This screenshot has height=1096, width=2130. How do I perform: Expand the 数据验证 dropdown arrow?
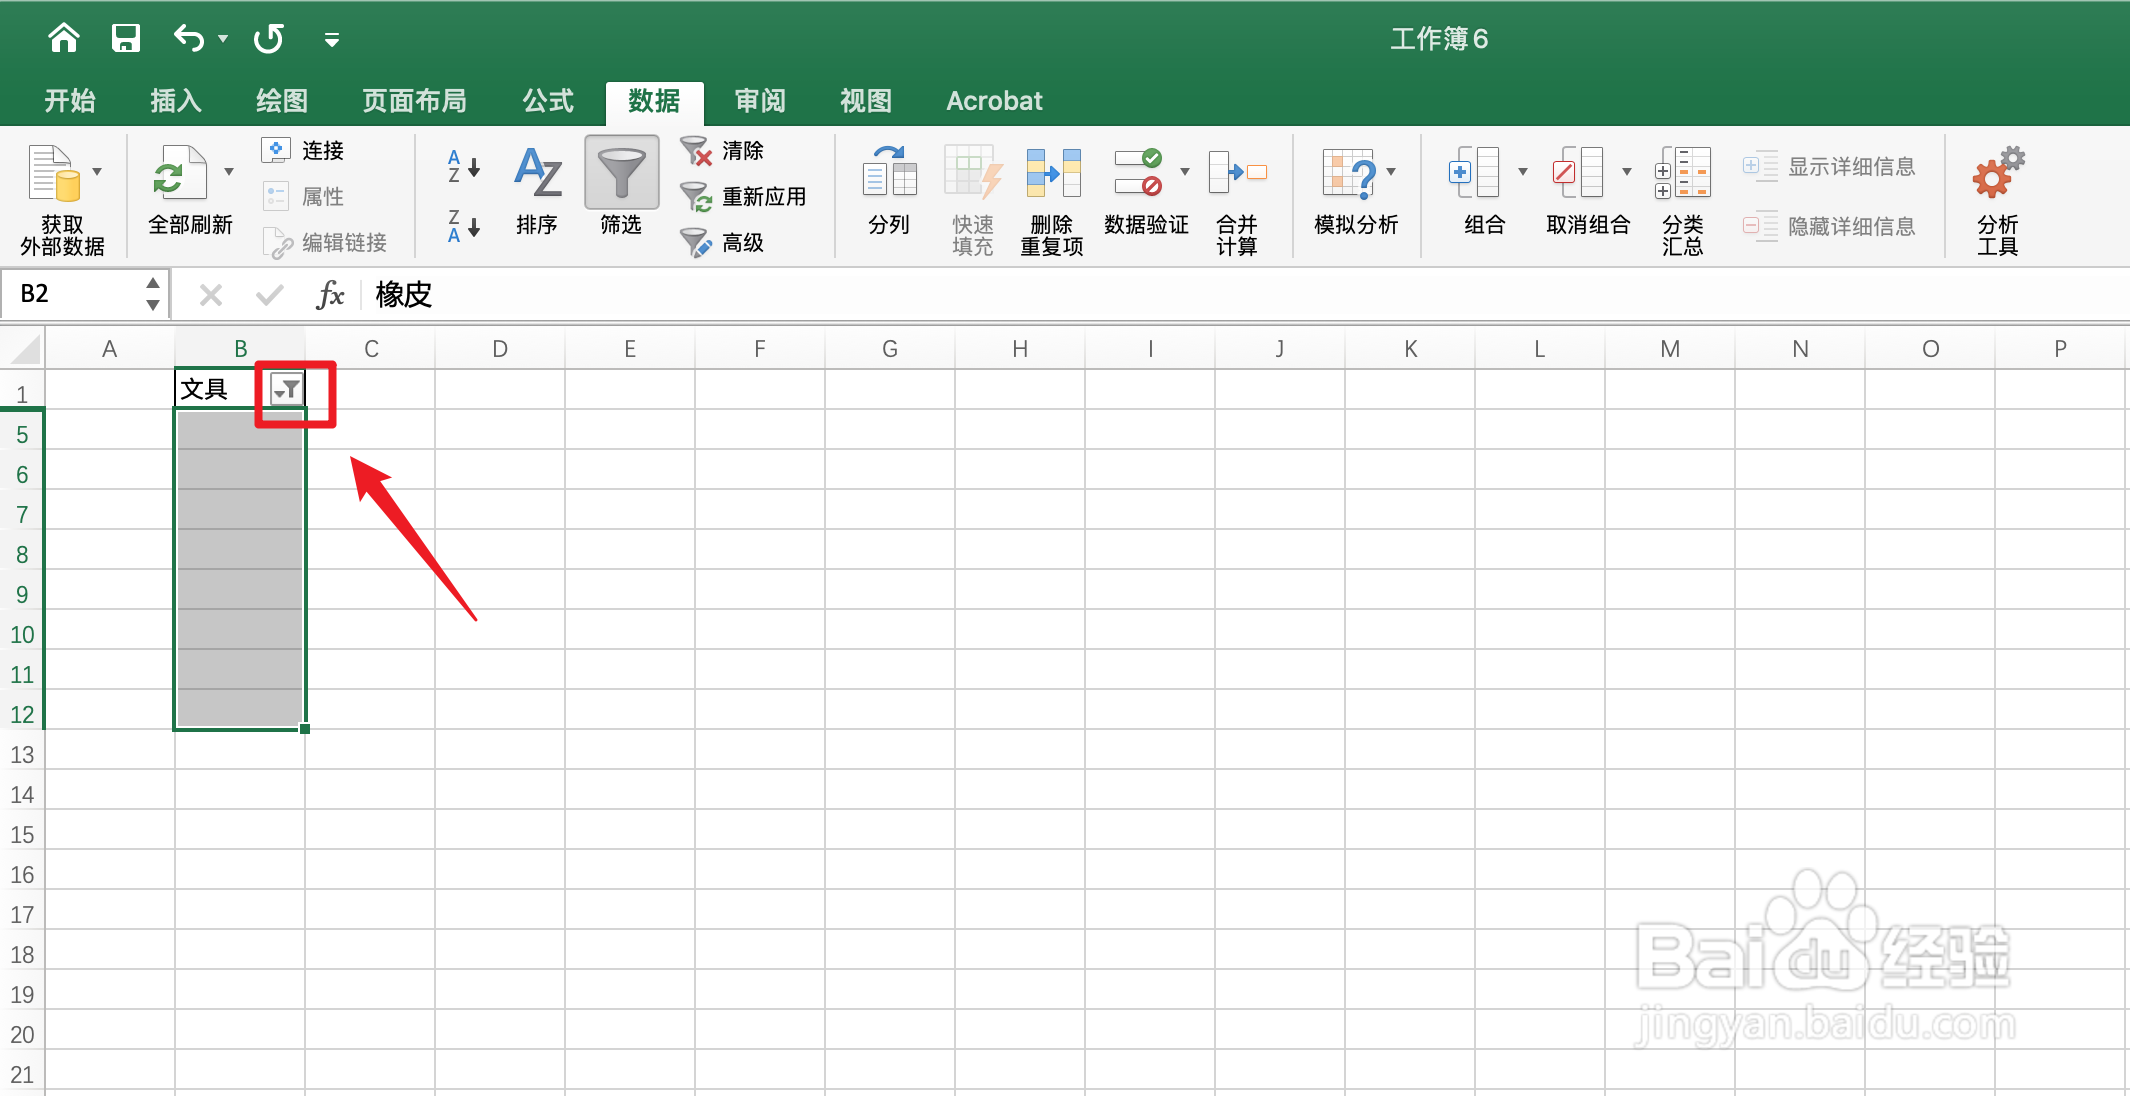pyautogui.click(x=1184, y=170)
